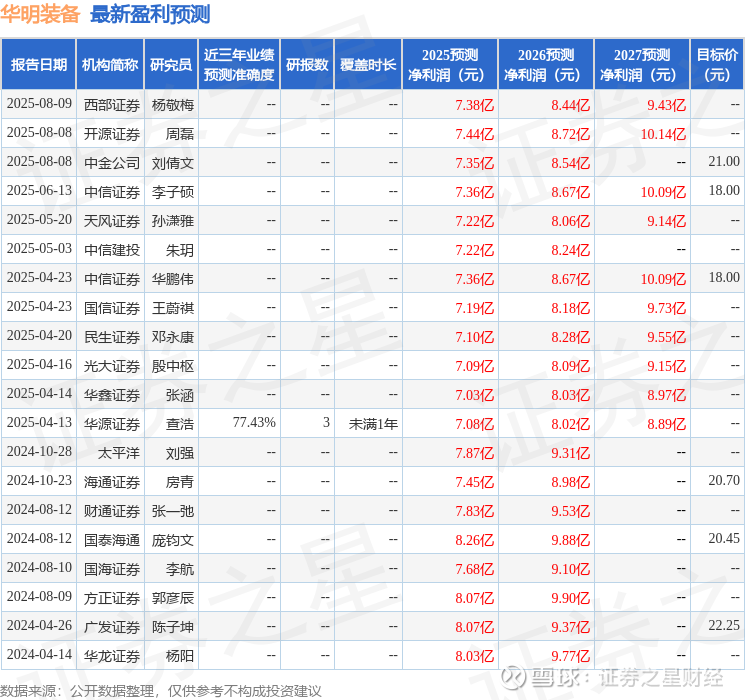Select the 2026预测净利润 column header
The image size is (745, 700).
546,65
